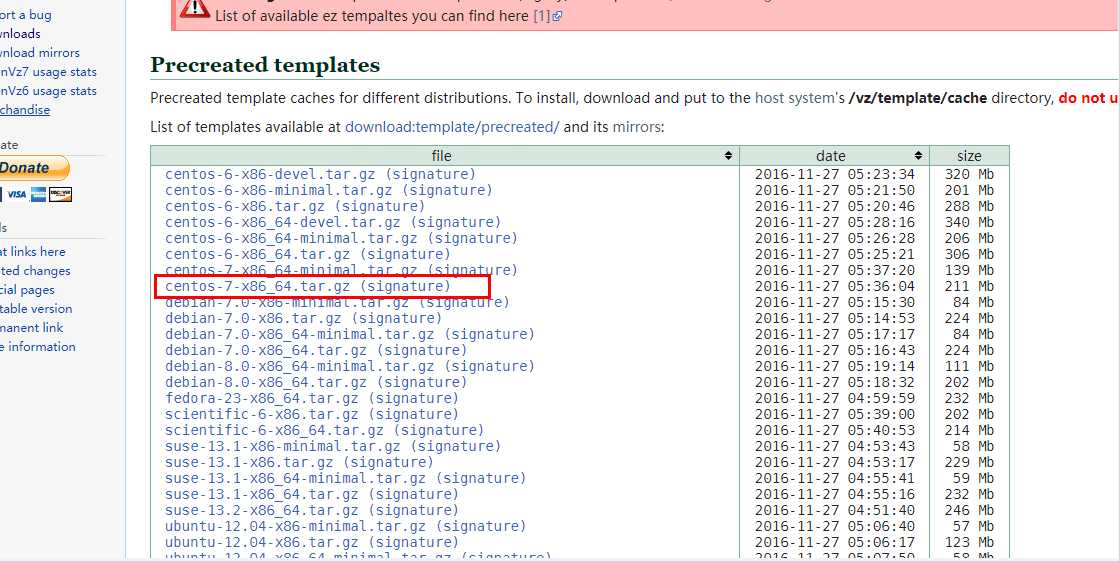Click date cell 2016-11-27 04:59:59
The width and height of the screenshot is (1119, 561).
(834, 398)
